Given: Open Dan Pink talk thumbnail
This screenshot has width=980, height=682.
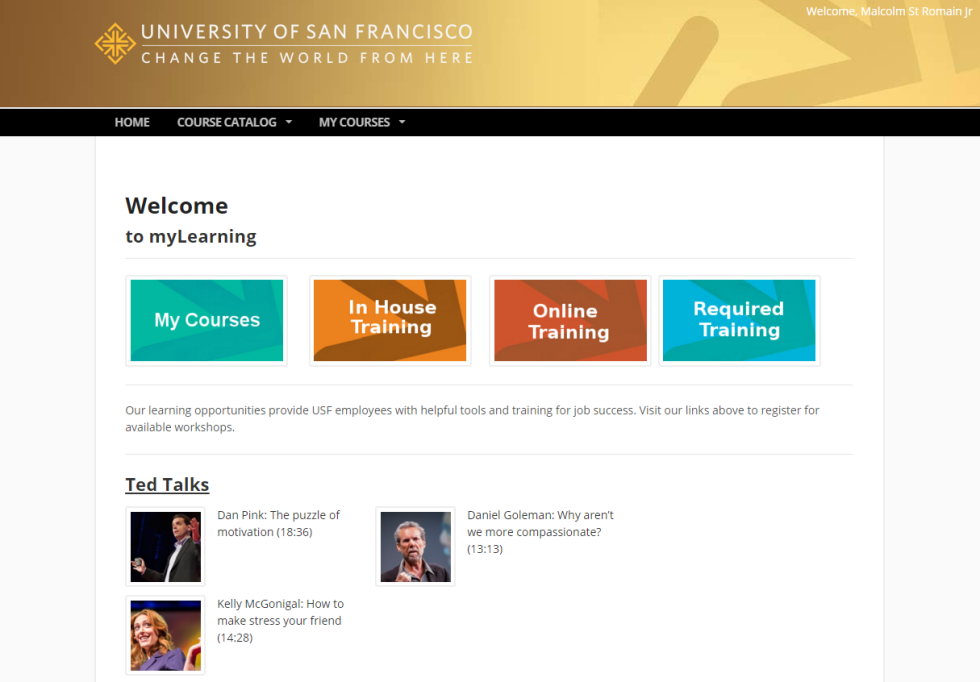Looking at the screenshot, I should pyautogui.click(x=166, y=547).
